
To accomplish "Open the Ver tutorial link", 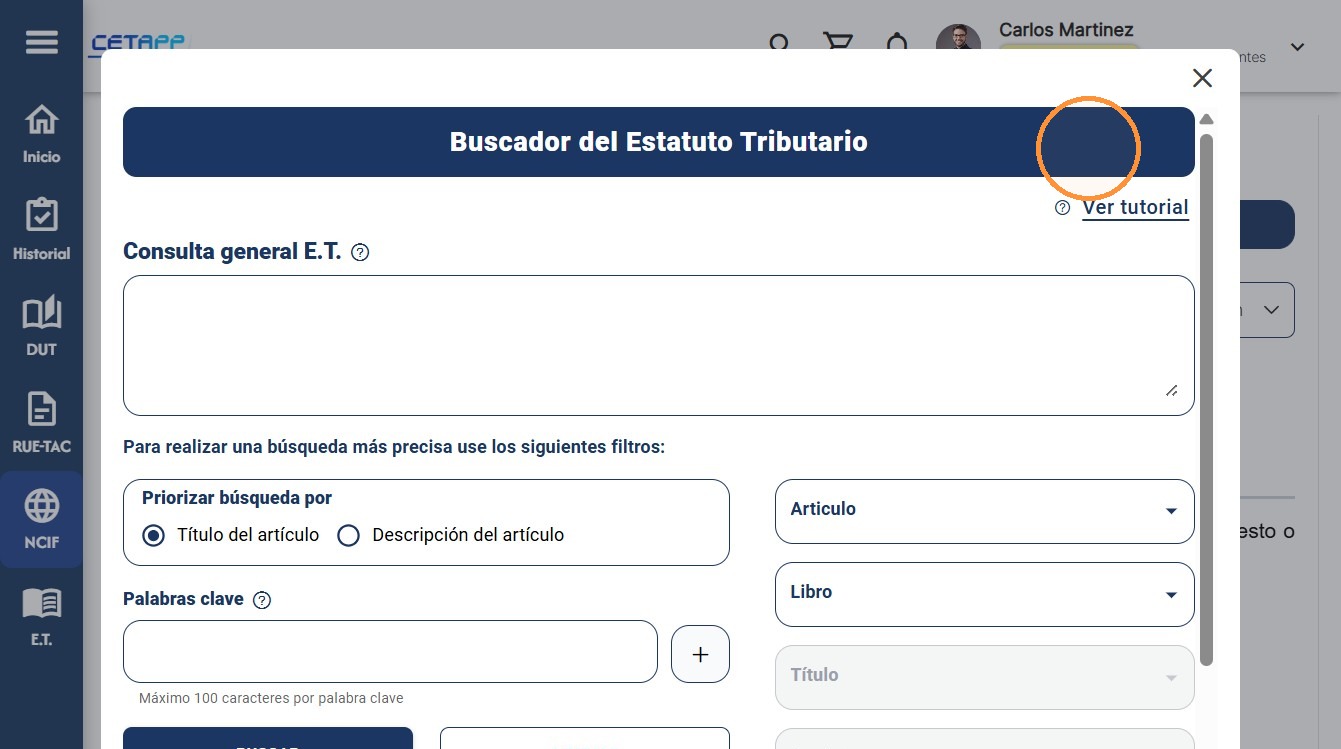I will [1135, 207].
